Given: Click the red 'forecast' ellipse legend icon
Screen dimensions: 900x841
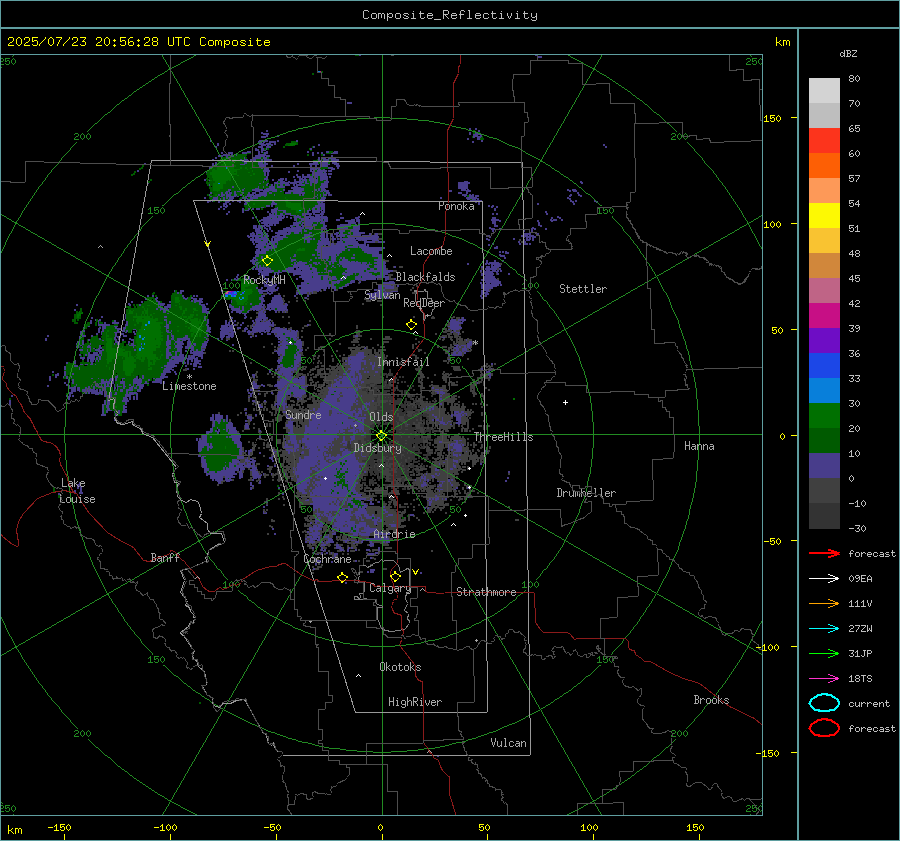Looking at the screenshot, I should point(824,728).
